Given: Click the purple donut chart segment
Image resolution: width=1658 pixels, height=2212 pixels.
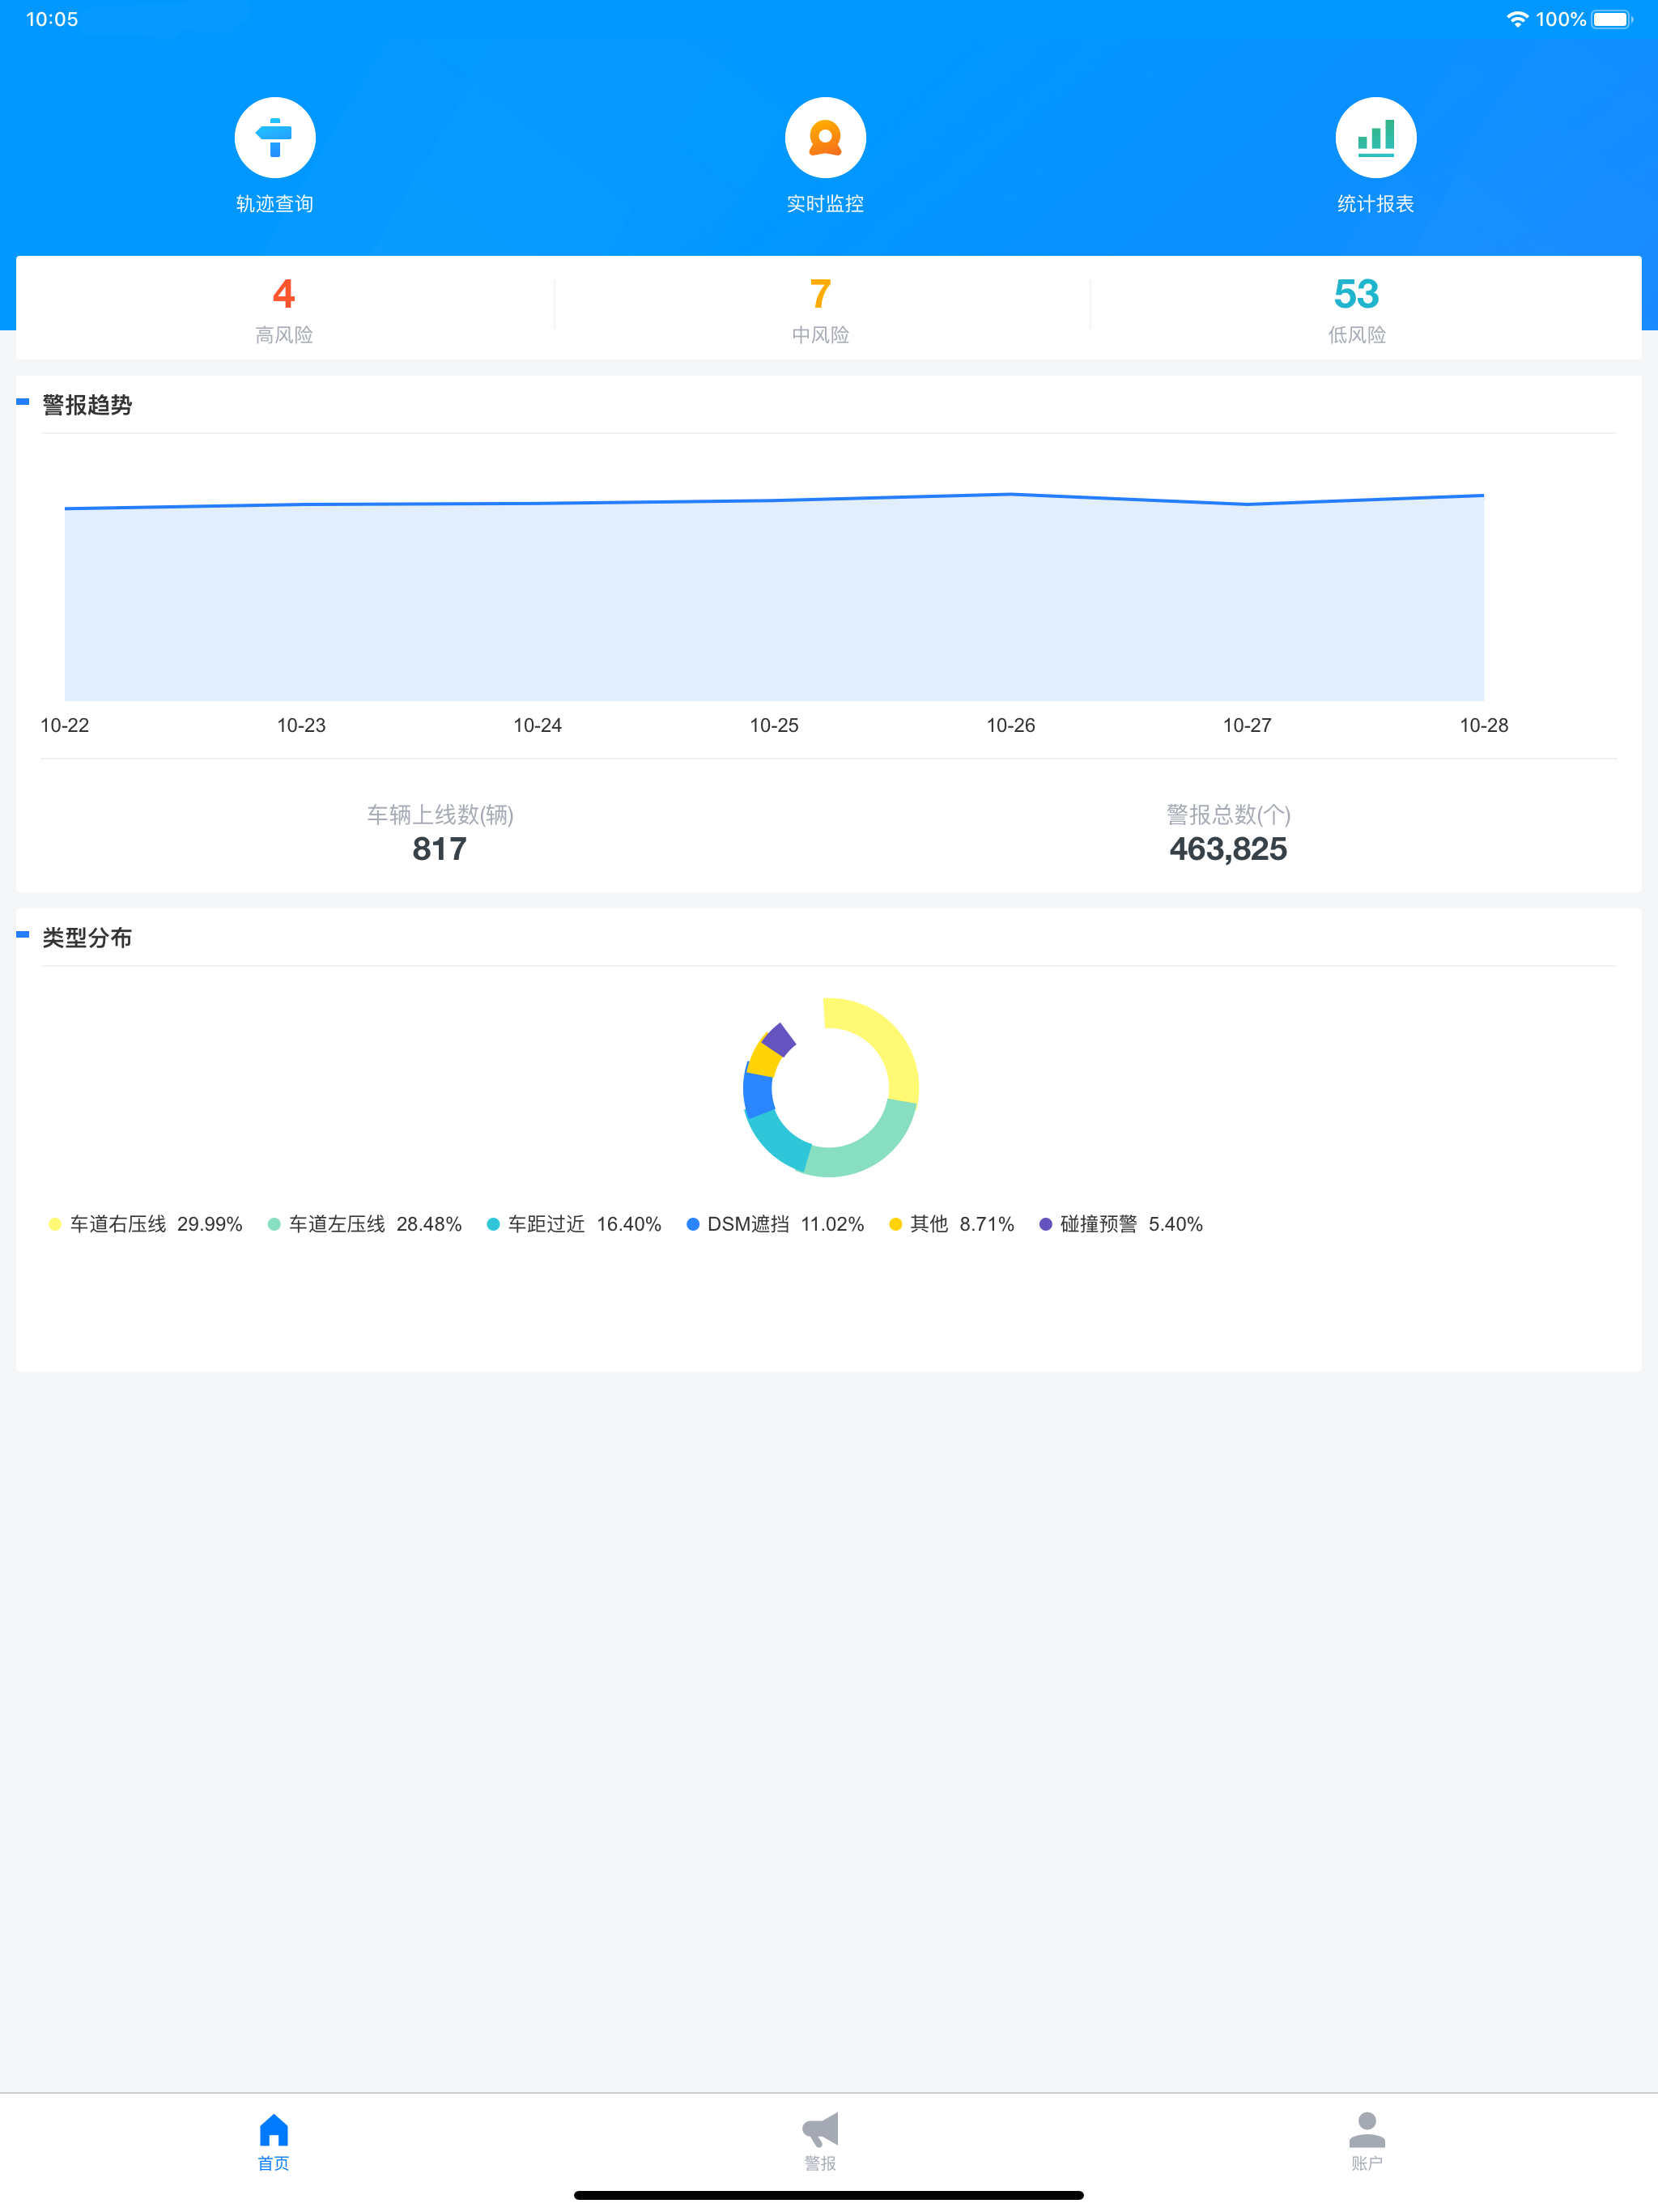Looking at the screenshot, I should tap(780, 1040).
